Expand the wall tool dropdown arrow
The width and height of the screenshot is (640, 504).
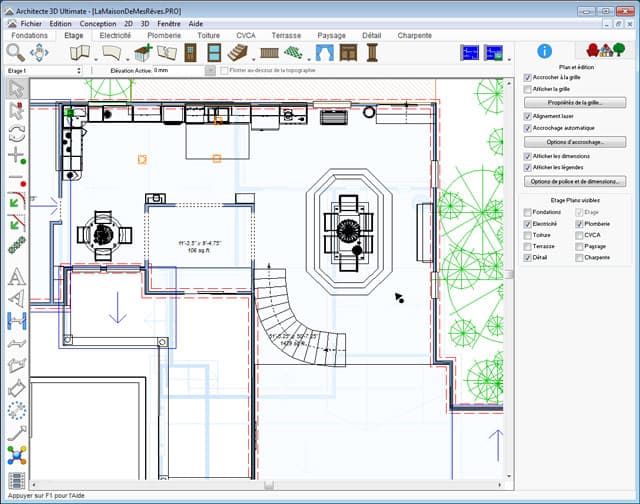(96, 60)
